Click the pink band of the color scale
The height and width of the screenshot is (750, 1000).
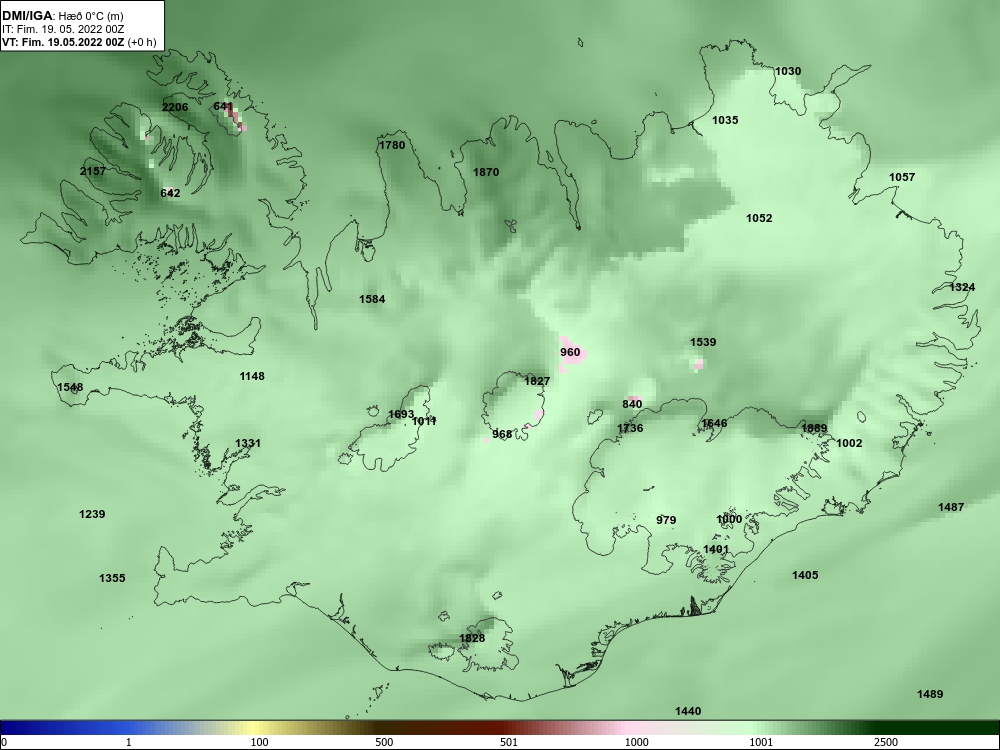pyautogui.click(x=628, y=728)
